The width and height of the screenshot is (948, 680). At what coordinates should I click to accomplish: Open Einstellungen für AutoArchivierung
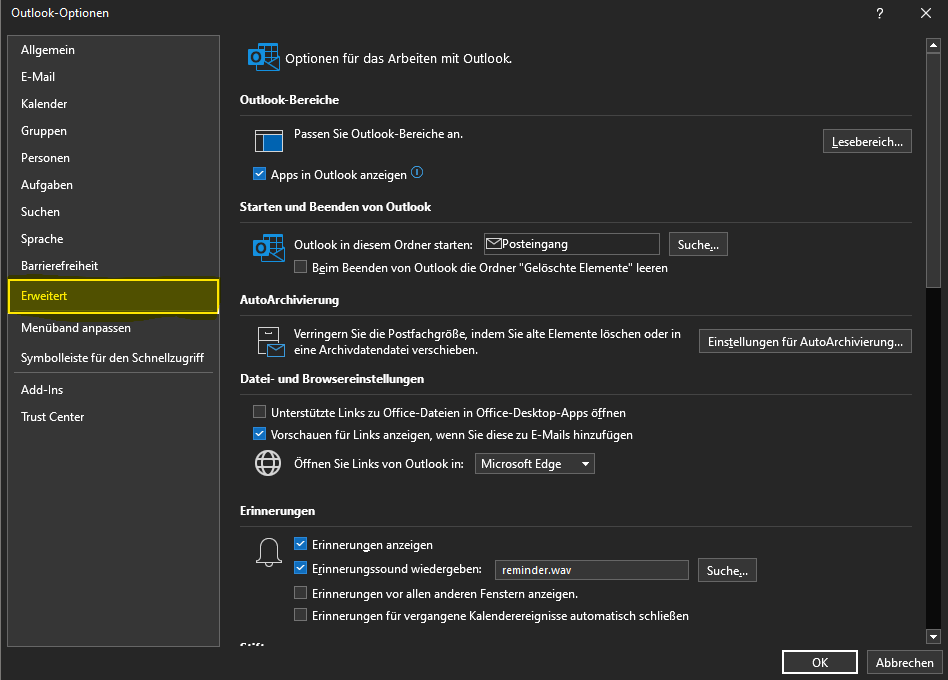tap(804, 342)
